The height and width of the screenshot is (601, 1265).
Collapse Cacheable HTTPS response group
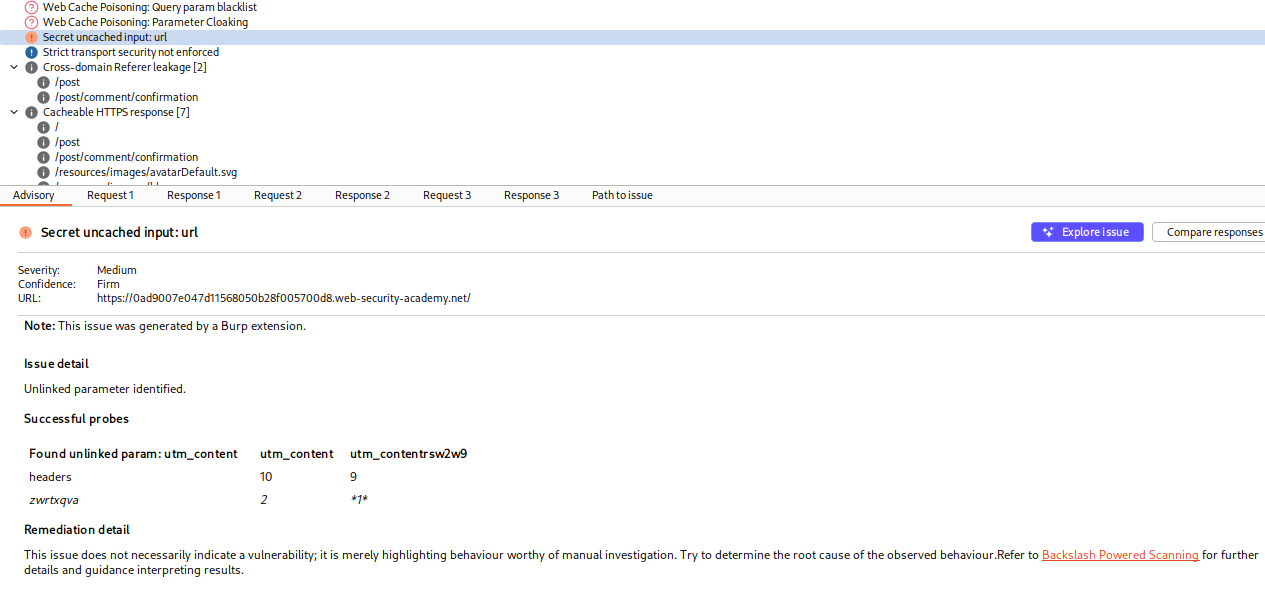point(14,112)
